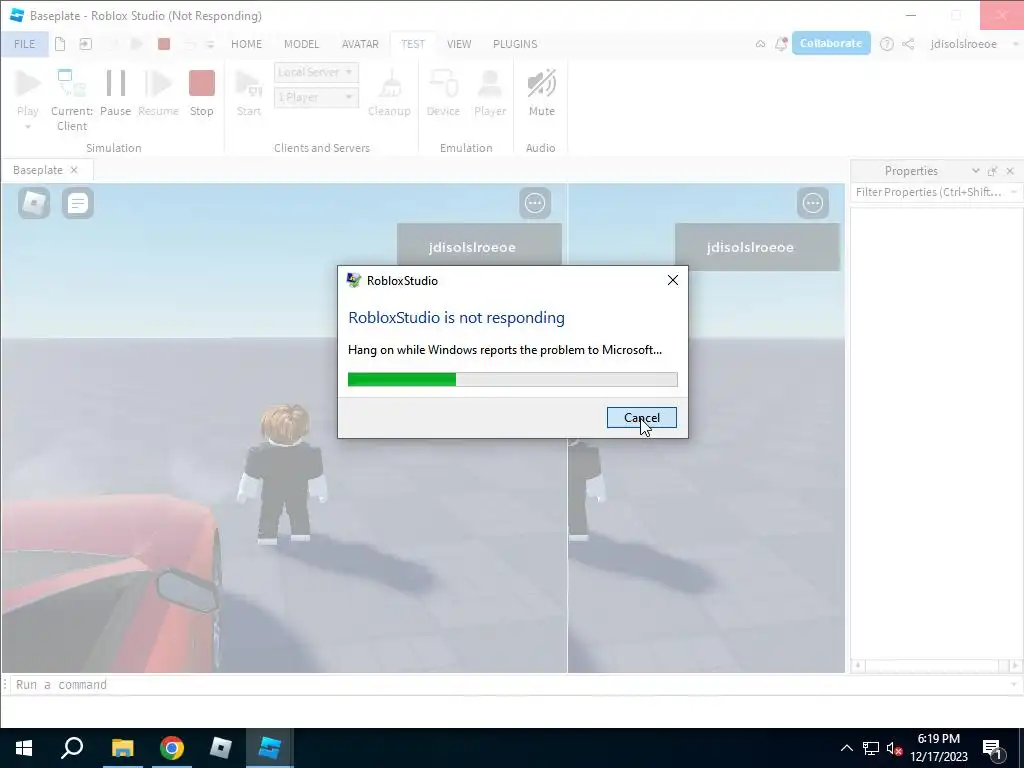Switch to the HOME ribbon tab
The width and height of the screenshot is (1024, 768).
click(246, 44)
